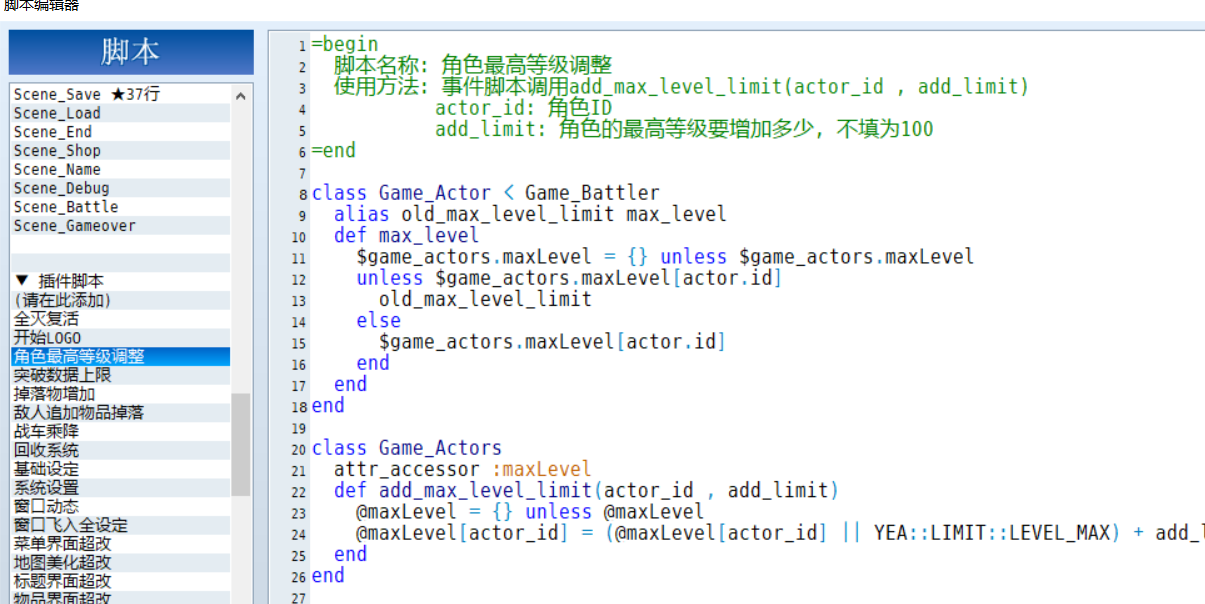This screenshot has height=604, width=1205.
Task: Open the 战车乘降 script
Action: (x=121, y=431)
